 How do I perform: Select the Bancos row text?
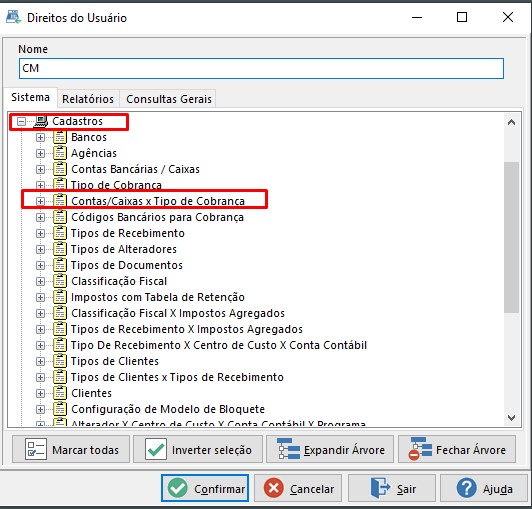[x=89, y=137]
